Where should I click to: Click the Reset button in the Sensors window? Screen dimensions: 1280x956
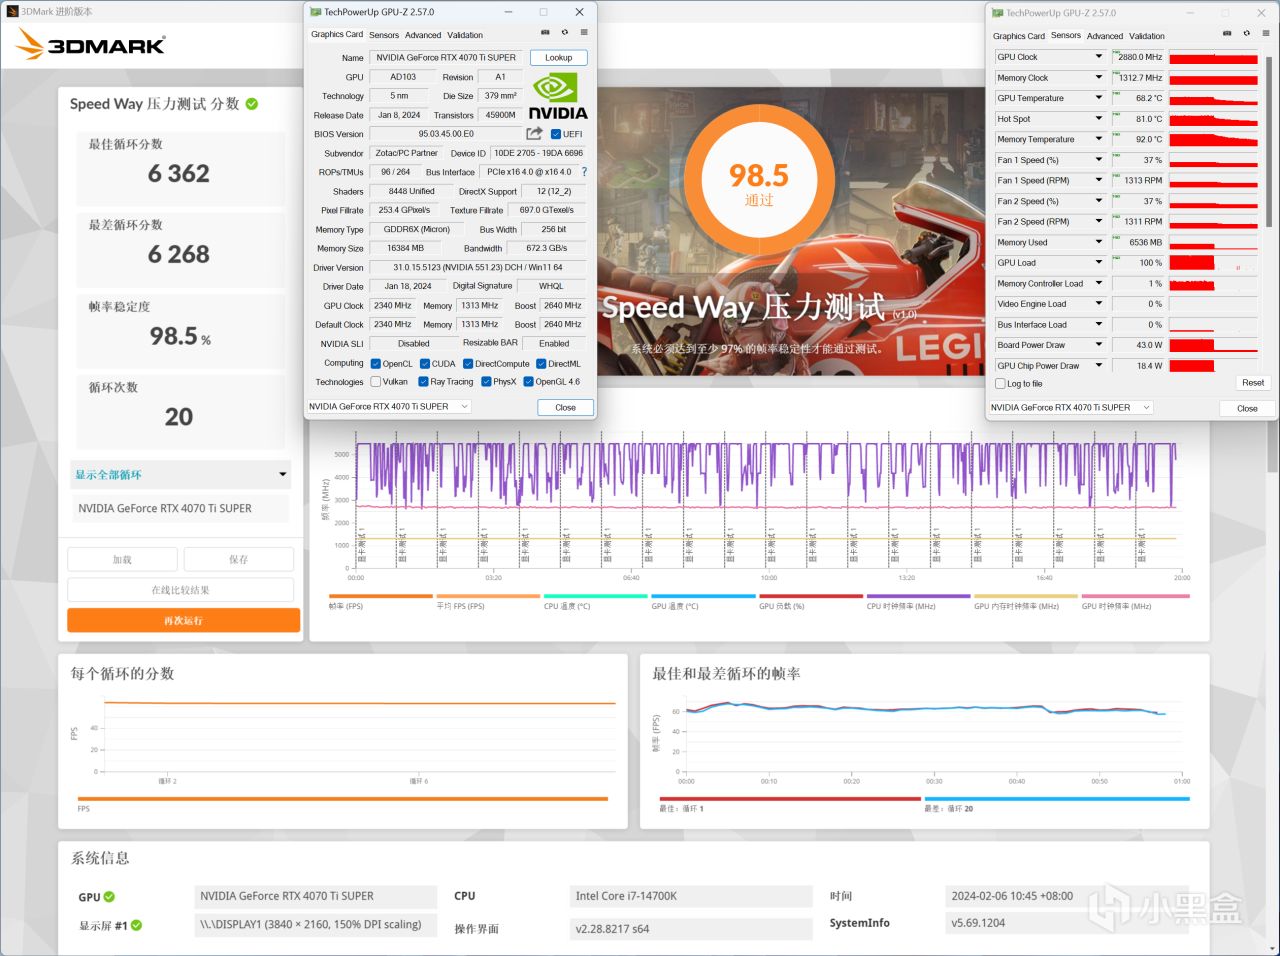1253,383
